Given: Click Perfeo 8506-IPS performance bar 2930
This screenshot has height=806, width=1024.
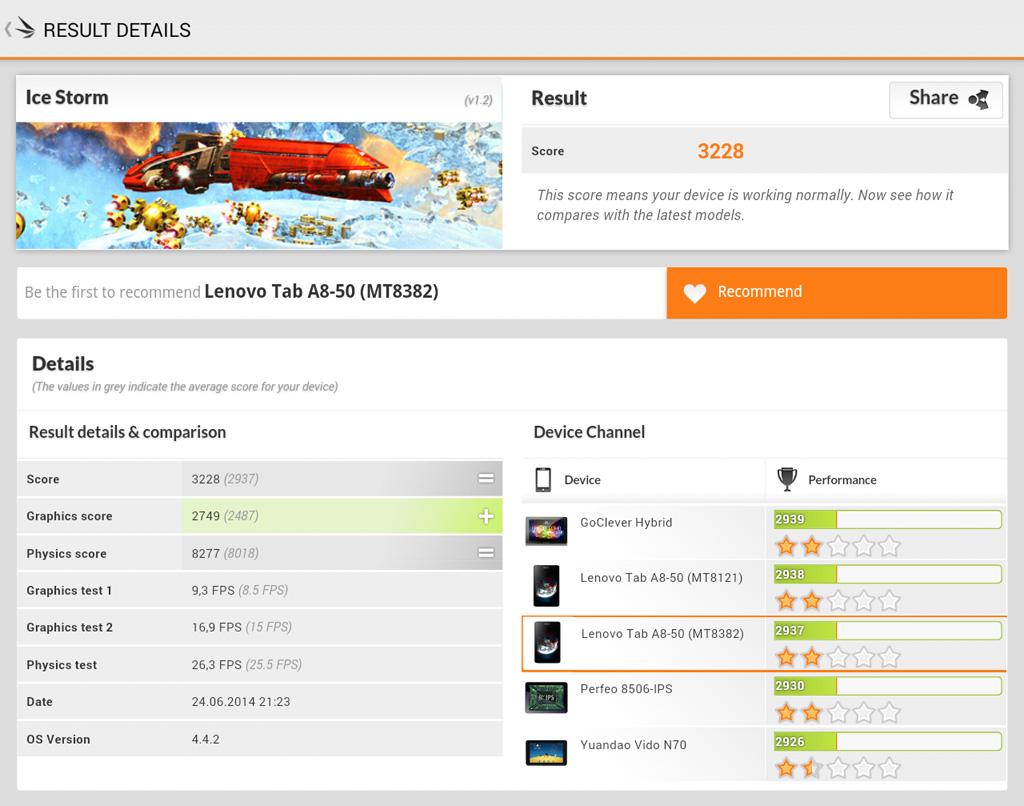Looking at the screenshot, I should point(888,686).
